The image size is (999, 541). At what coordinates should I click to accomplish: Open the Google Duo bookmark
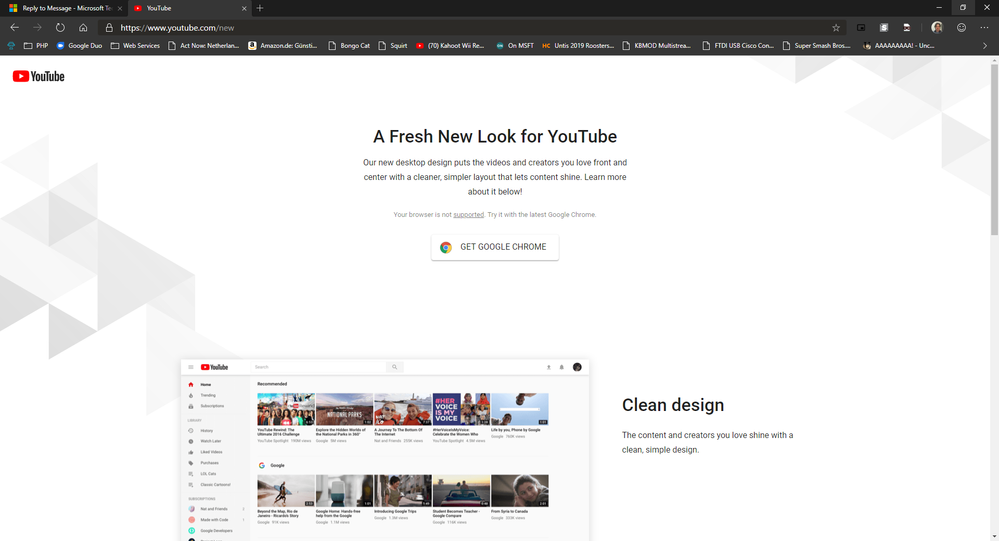(x=79, y=45)
